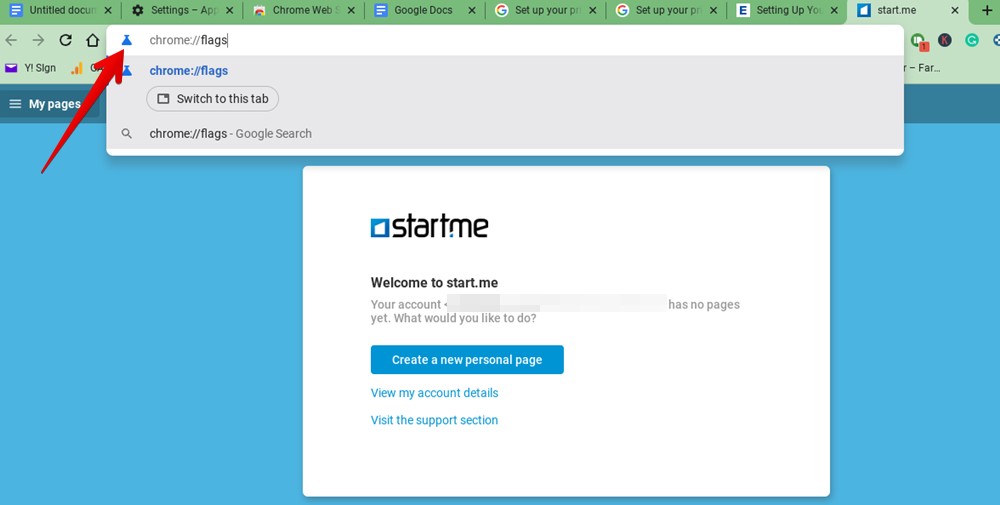The image size is (1000, 505).
Task: Open the bookmark ending in Far…
Action: [922, 68]
